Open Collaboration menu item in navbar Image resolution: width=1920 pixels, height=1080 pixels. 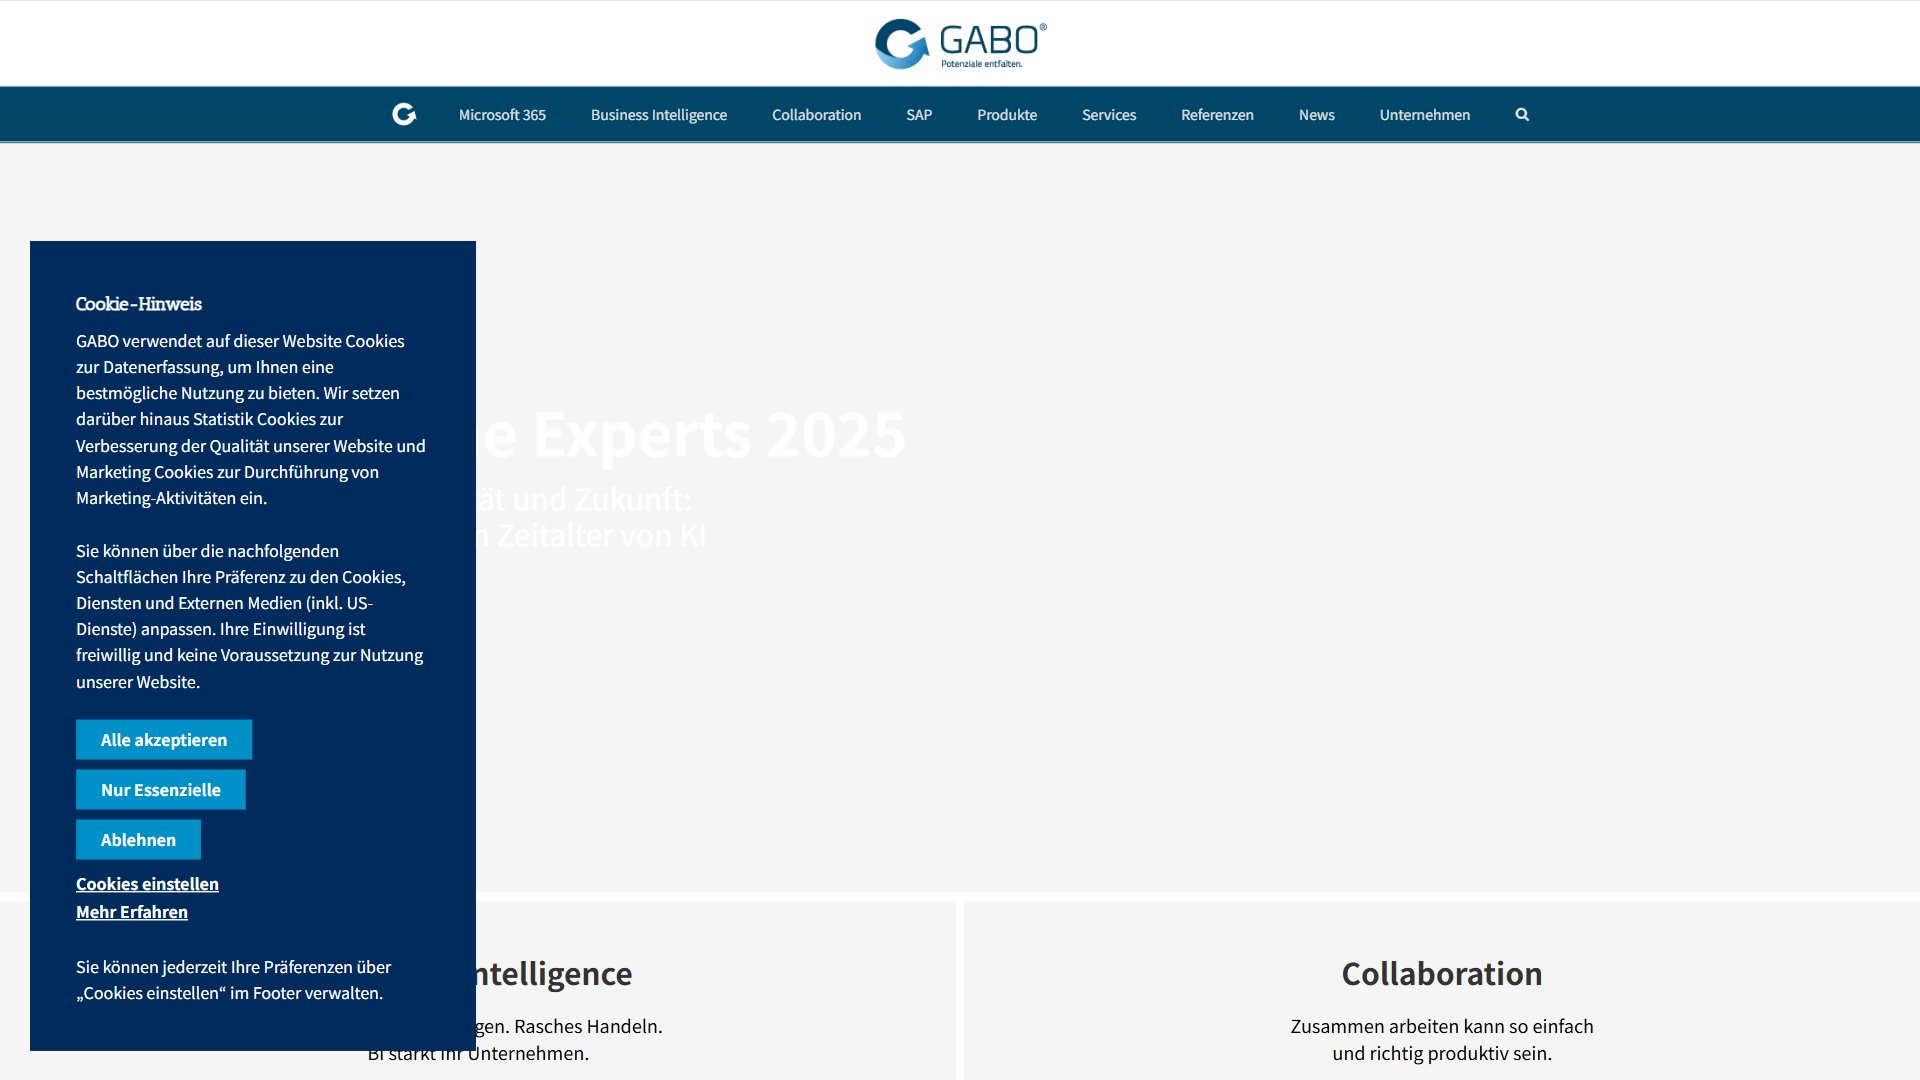point(816,115)
